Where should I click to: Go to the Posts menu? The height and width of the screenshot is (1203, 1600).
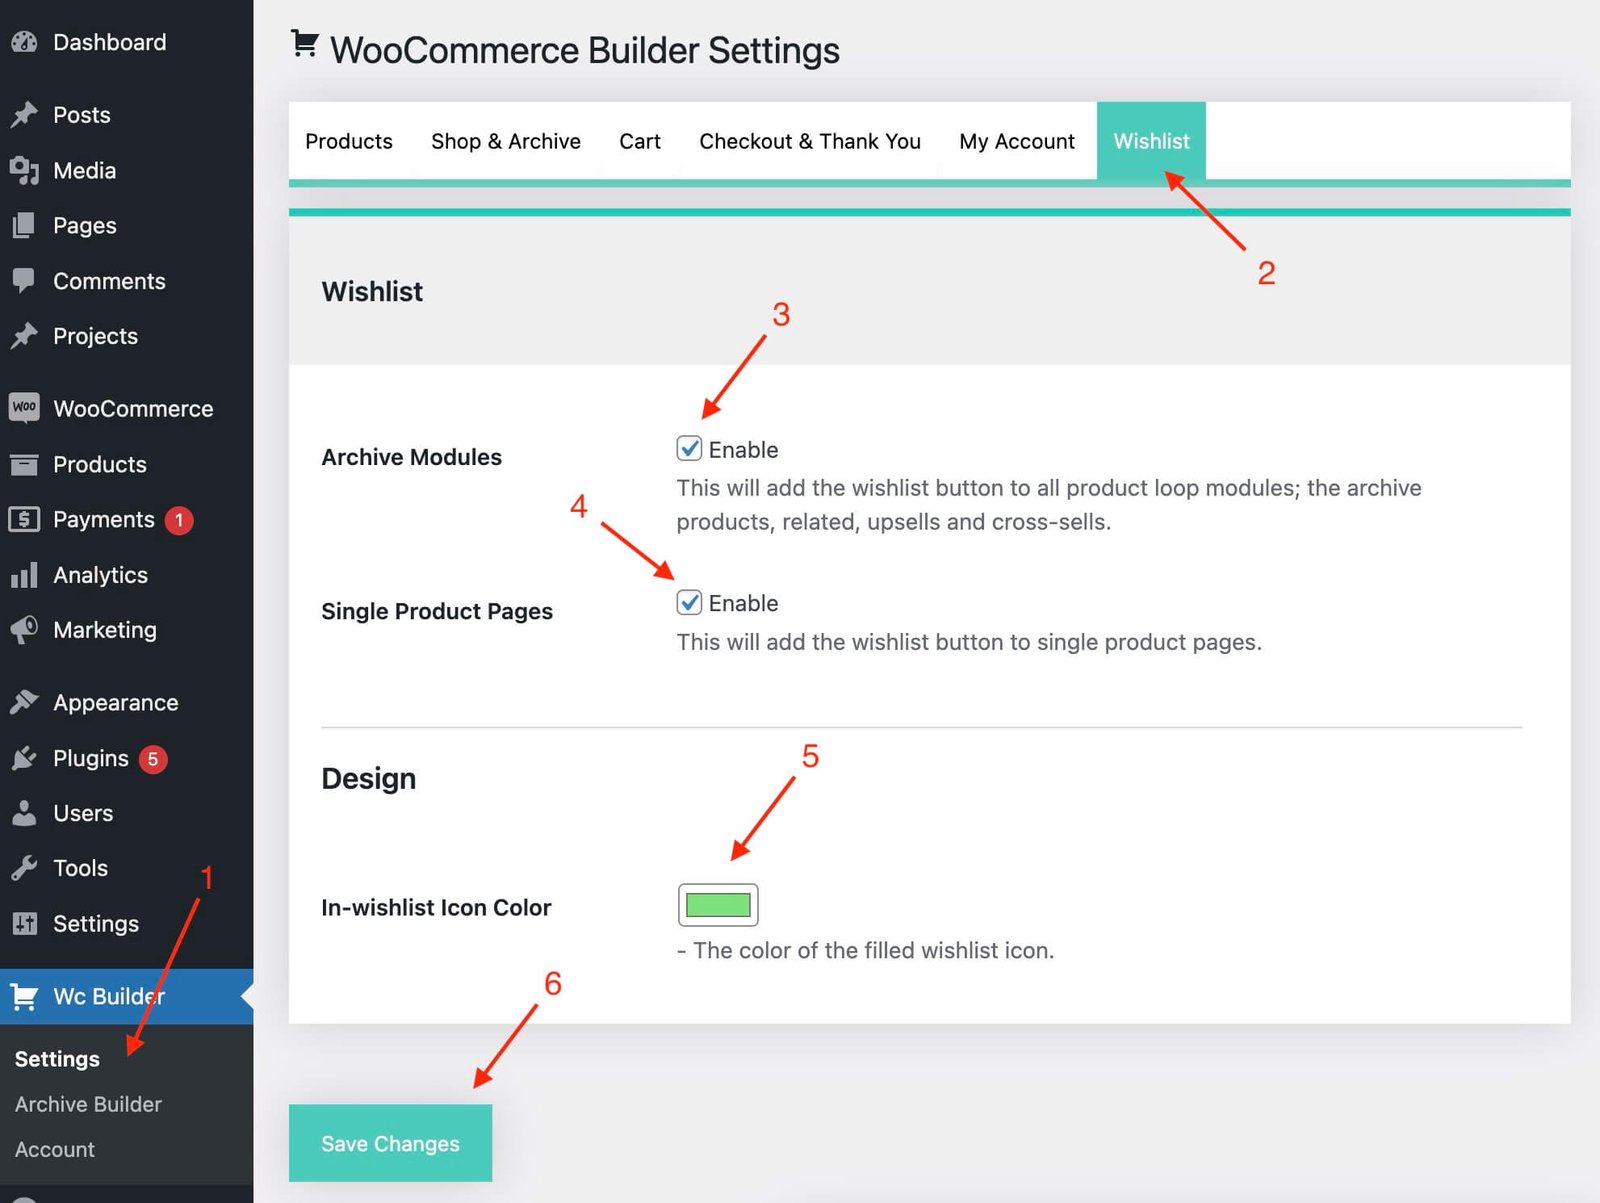pos(82,115)
